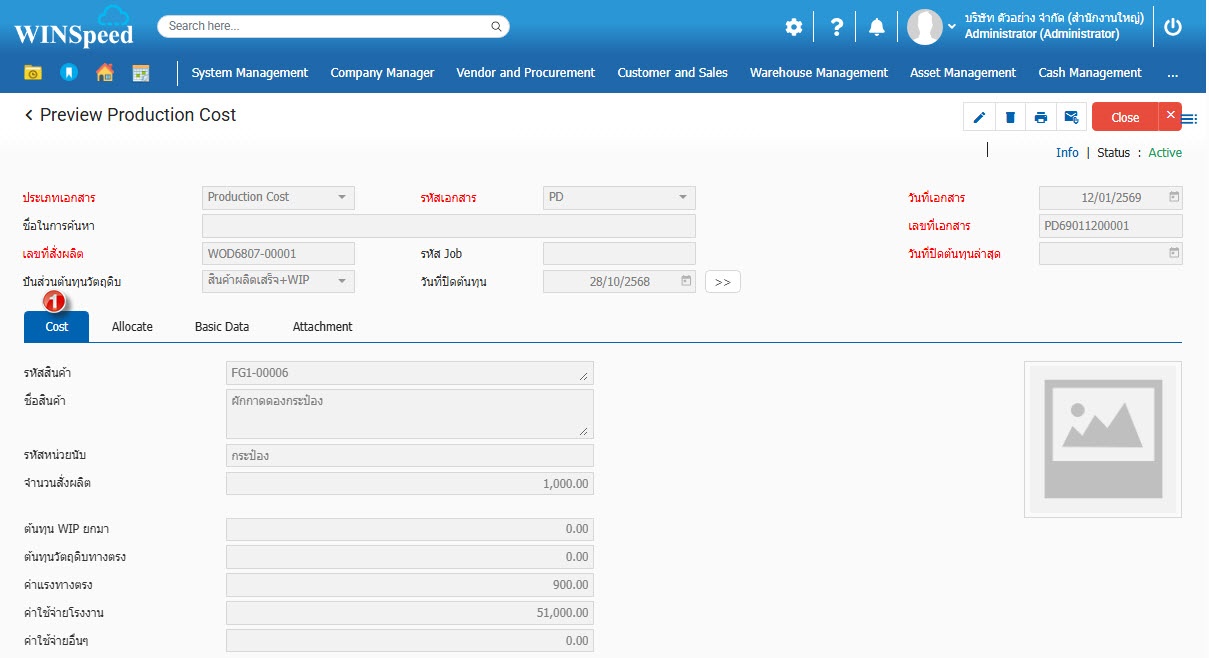This screenshot has width=1209, height=658.
Task: Open settings via the gear icon
Action: pyautogui.click(x=794, y=28)
